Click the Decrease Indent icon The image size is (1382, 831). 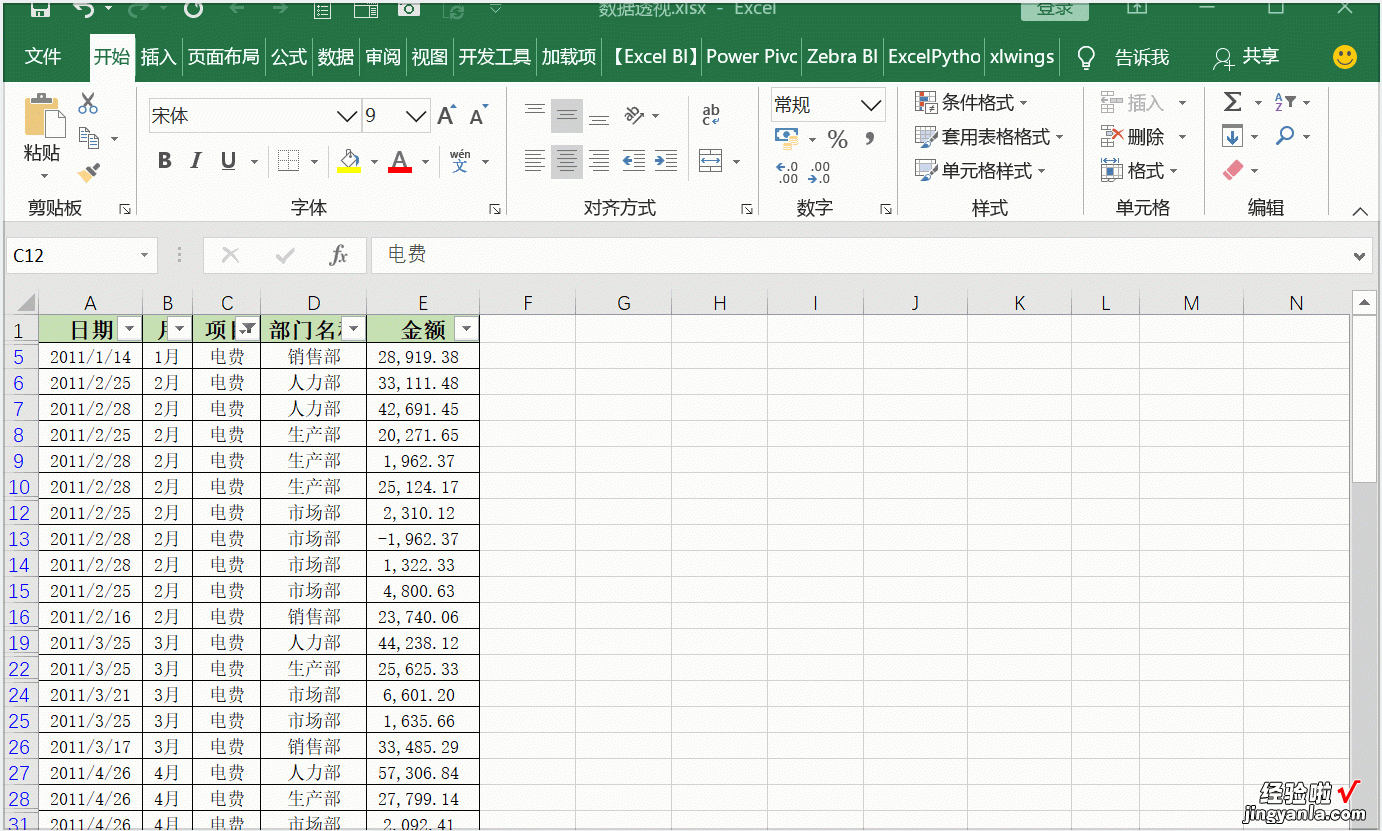pos(634,160)
